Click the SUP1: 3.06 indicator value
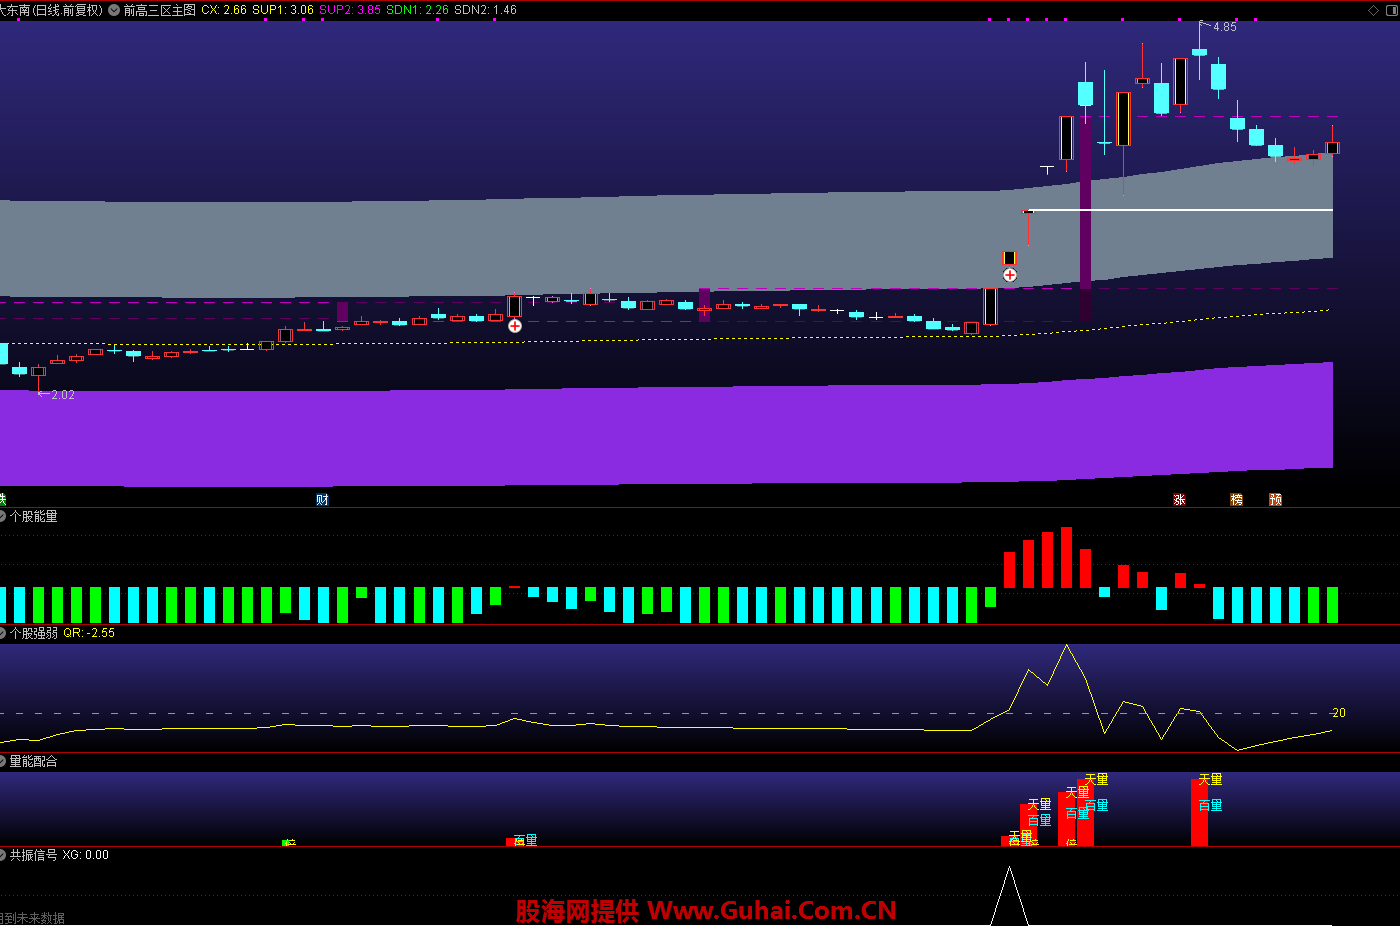 coord(283,10)
